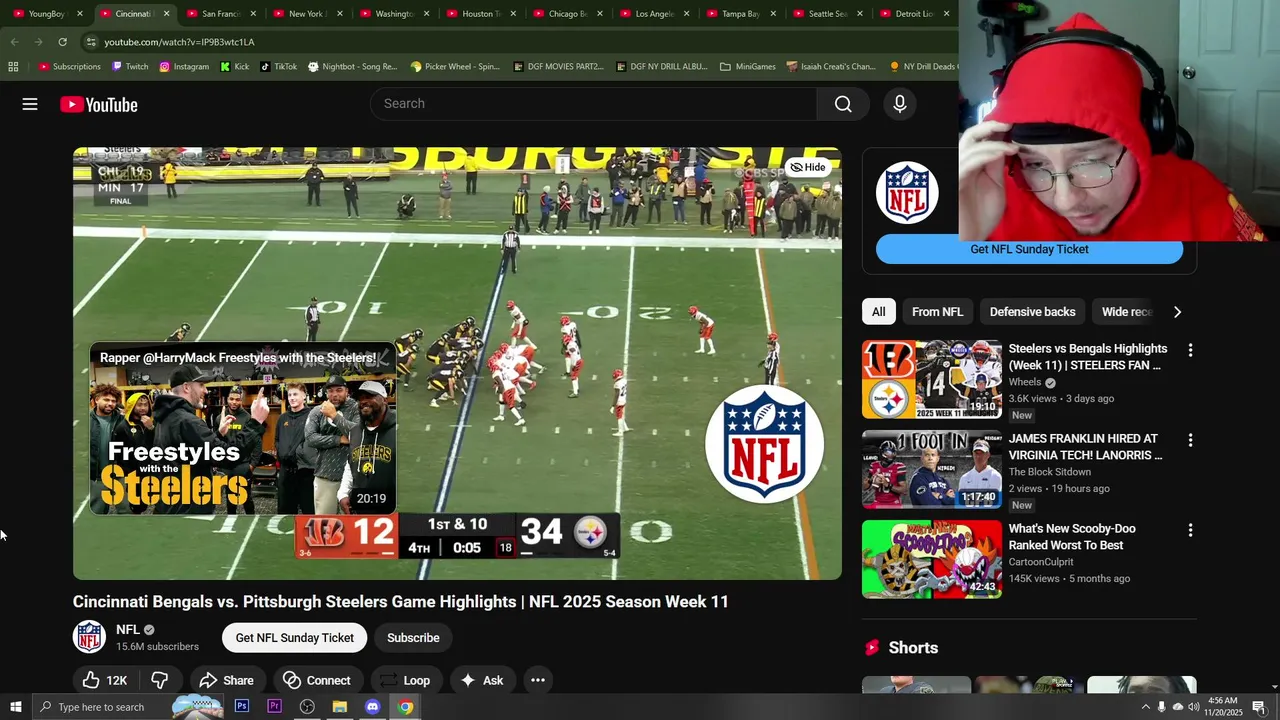Click the NFL shield in sidebar banner
1280x720 pixels.
(907, 192)
